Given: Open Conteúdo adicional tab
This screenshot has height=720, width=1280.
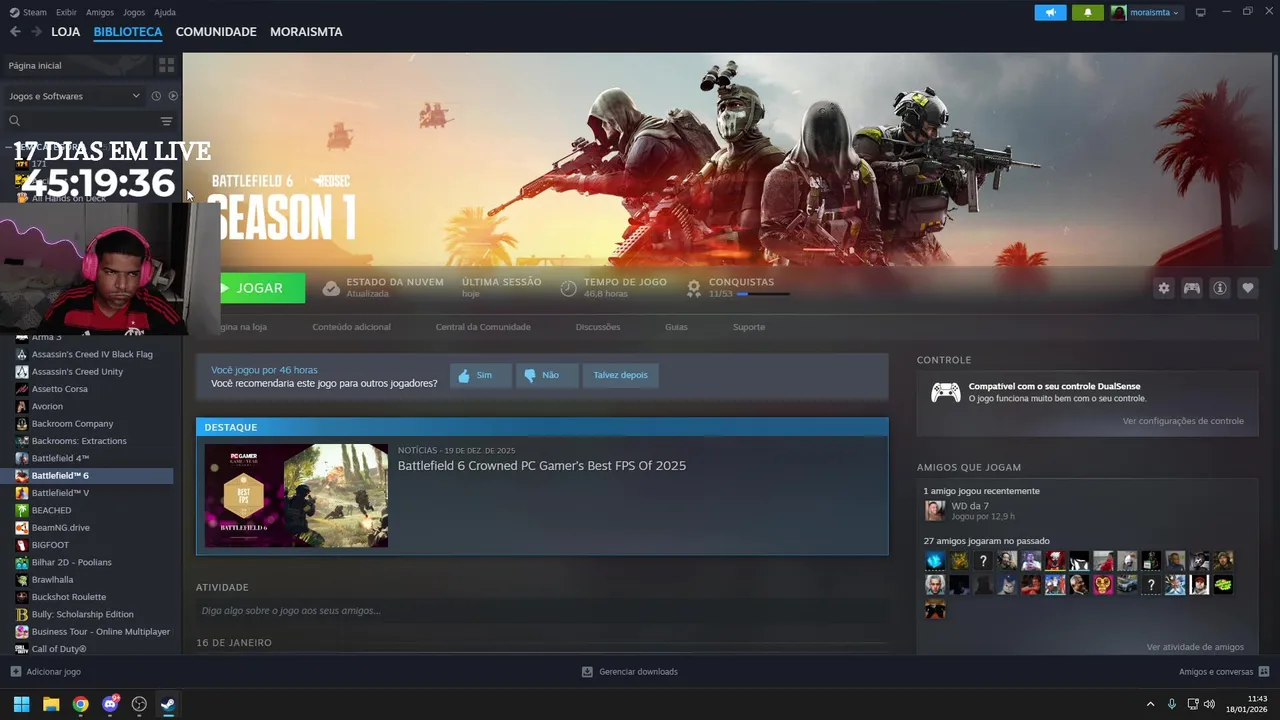Looking at the screenshot, I should (351, 327).
